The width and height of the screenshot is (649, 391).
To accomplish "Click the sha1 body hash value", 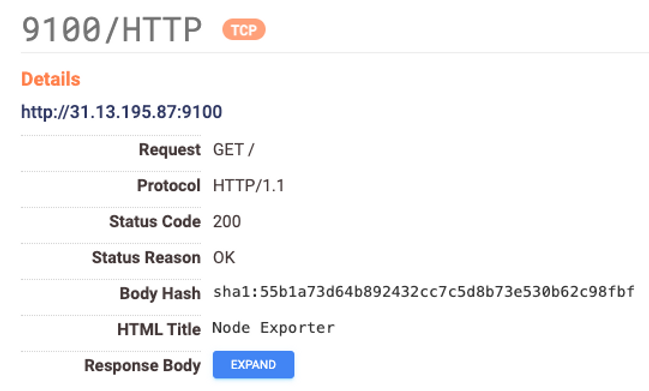I will click(x=423, y=292).
